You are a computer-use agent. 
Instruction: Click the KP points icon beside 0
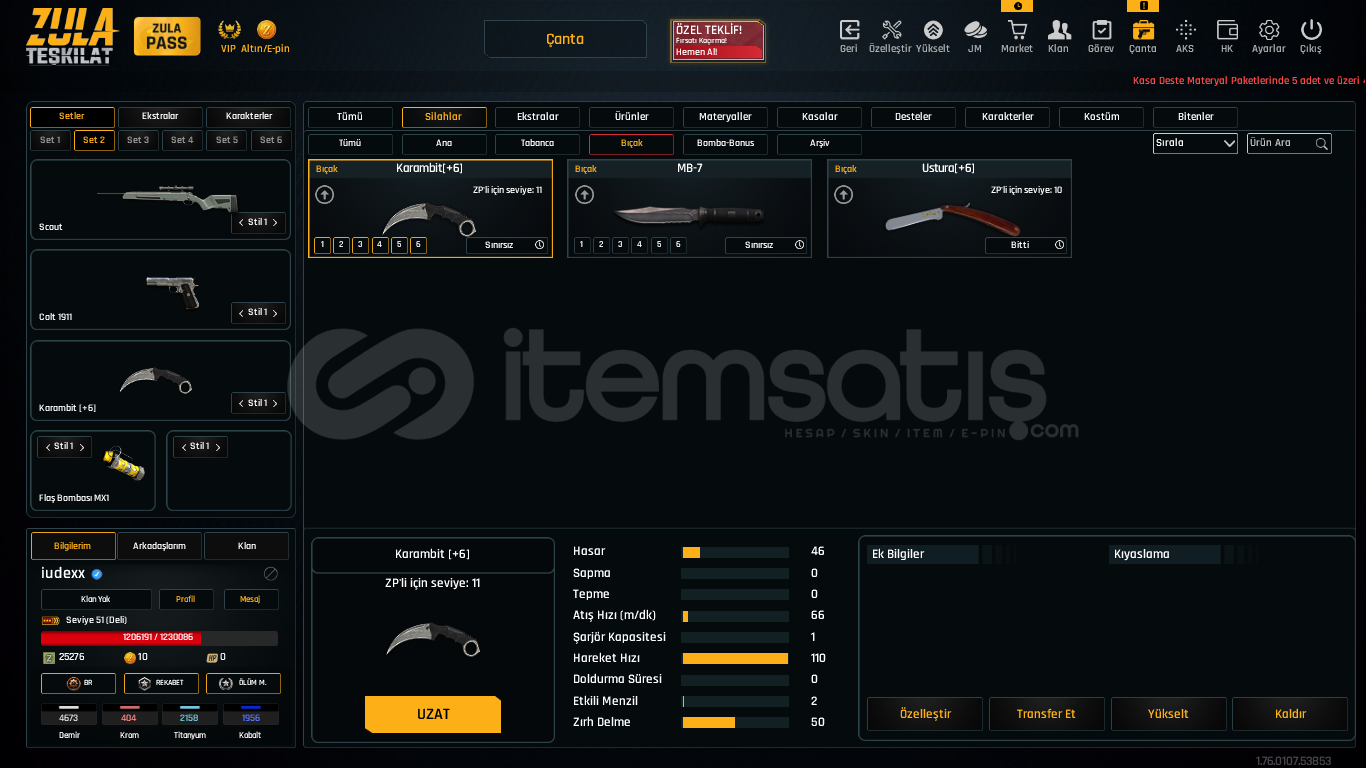point(212,657)
